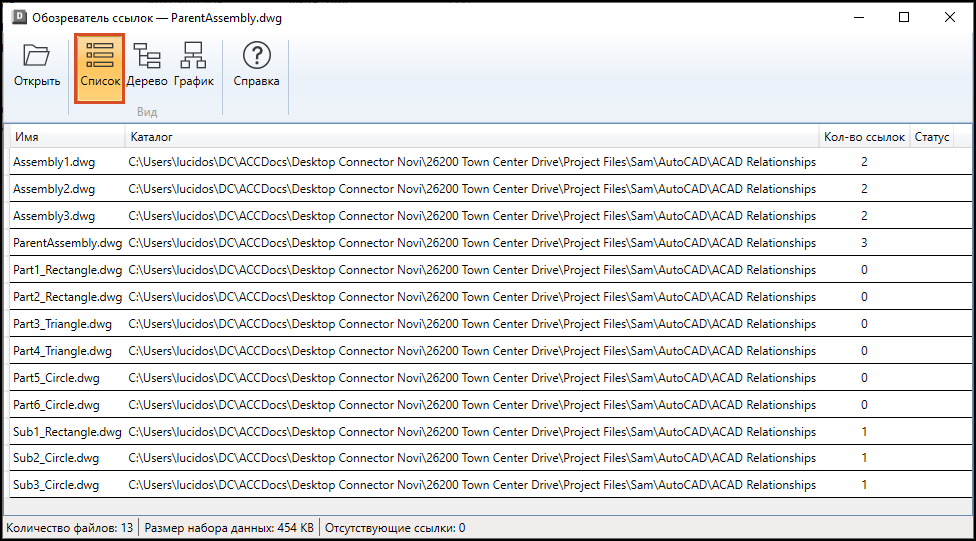Sort by the Каталог column header
The image size is (976, 541).
tap(472, 137)
